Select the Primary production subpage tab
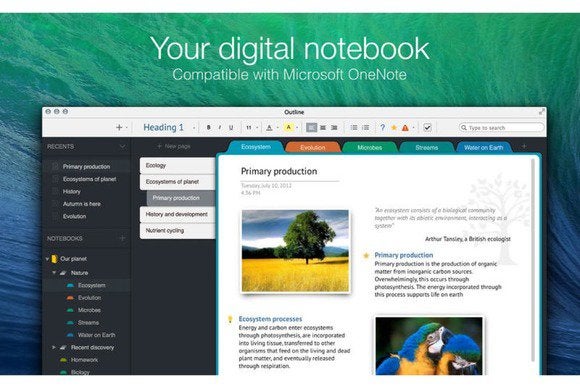 coord(181,198)
